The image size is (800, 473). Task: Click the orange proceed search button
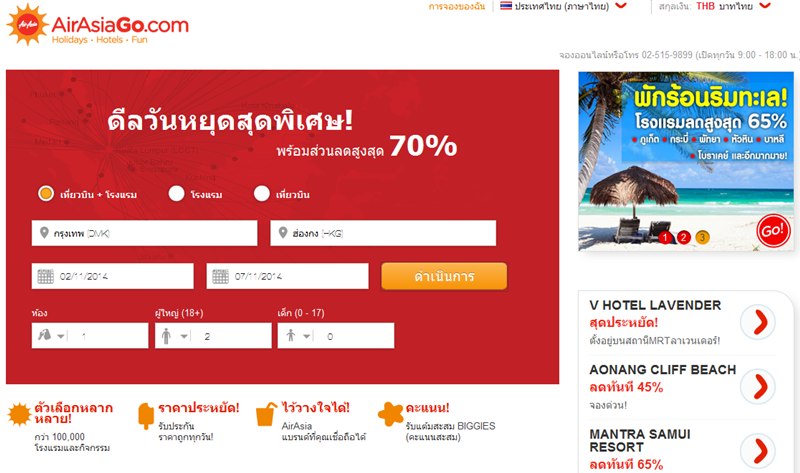click(444, 276)
